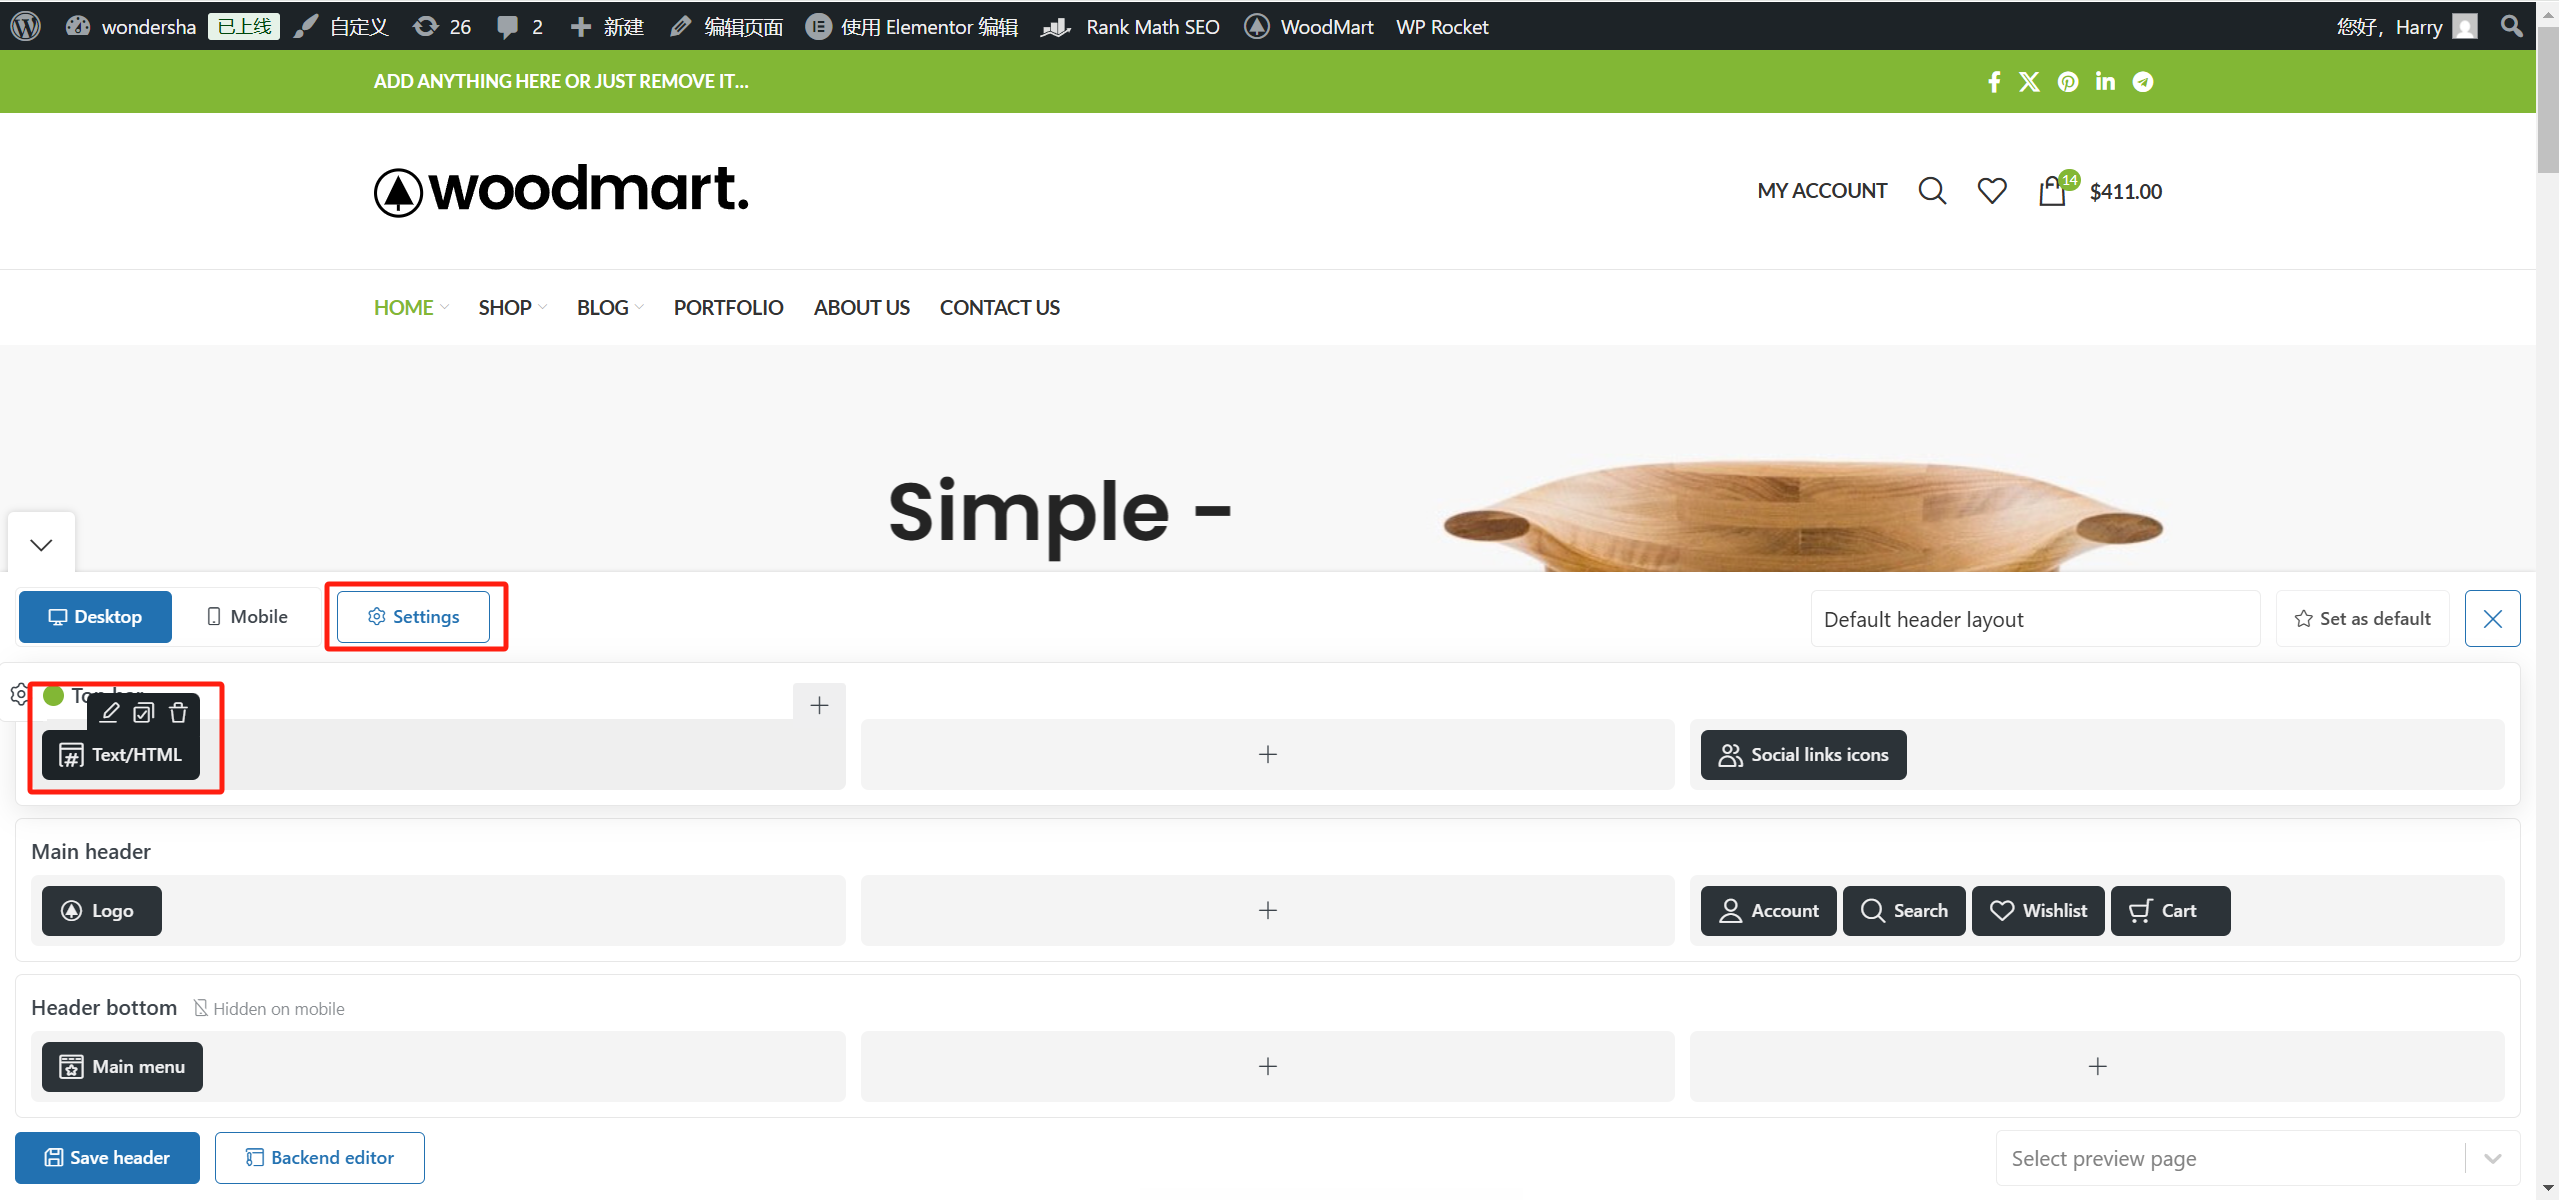
Task: Add element to Main header center column
Action: click(1267, 911)
